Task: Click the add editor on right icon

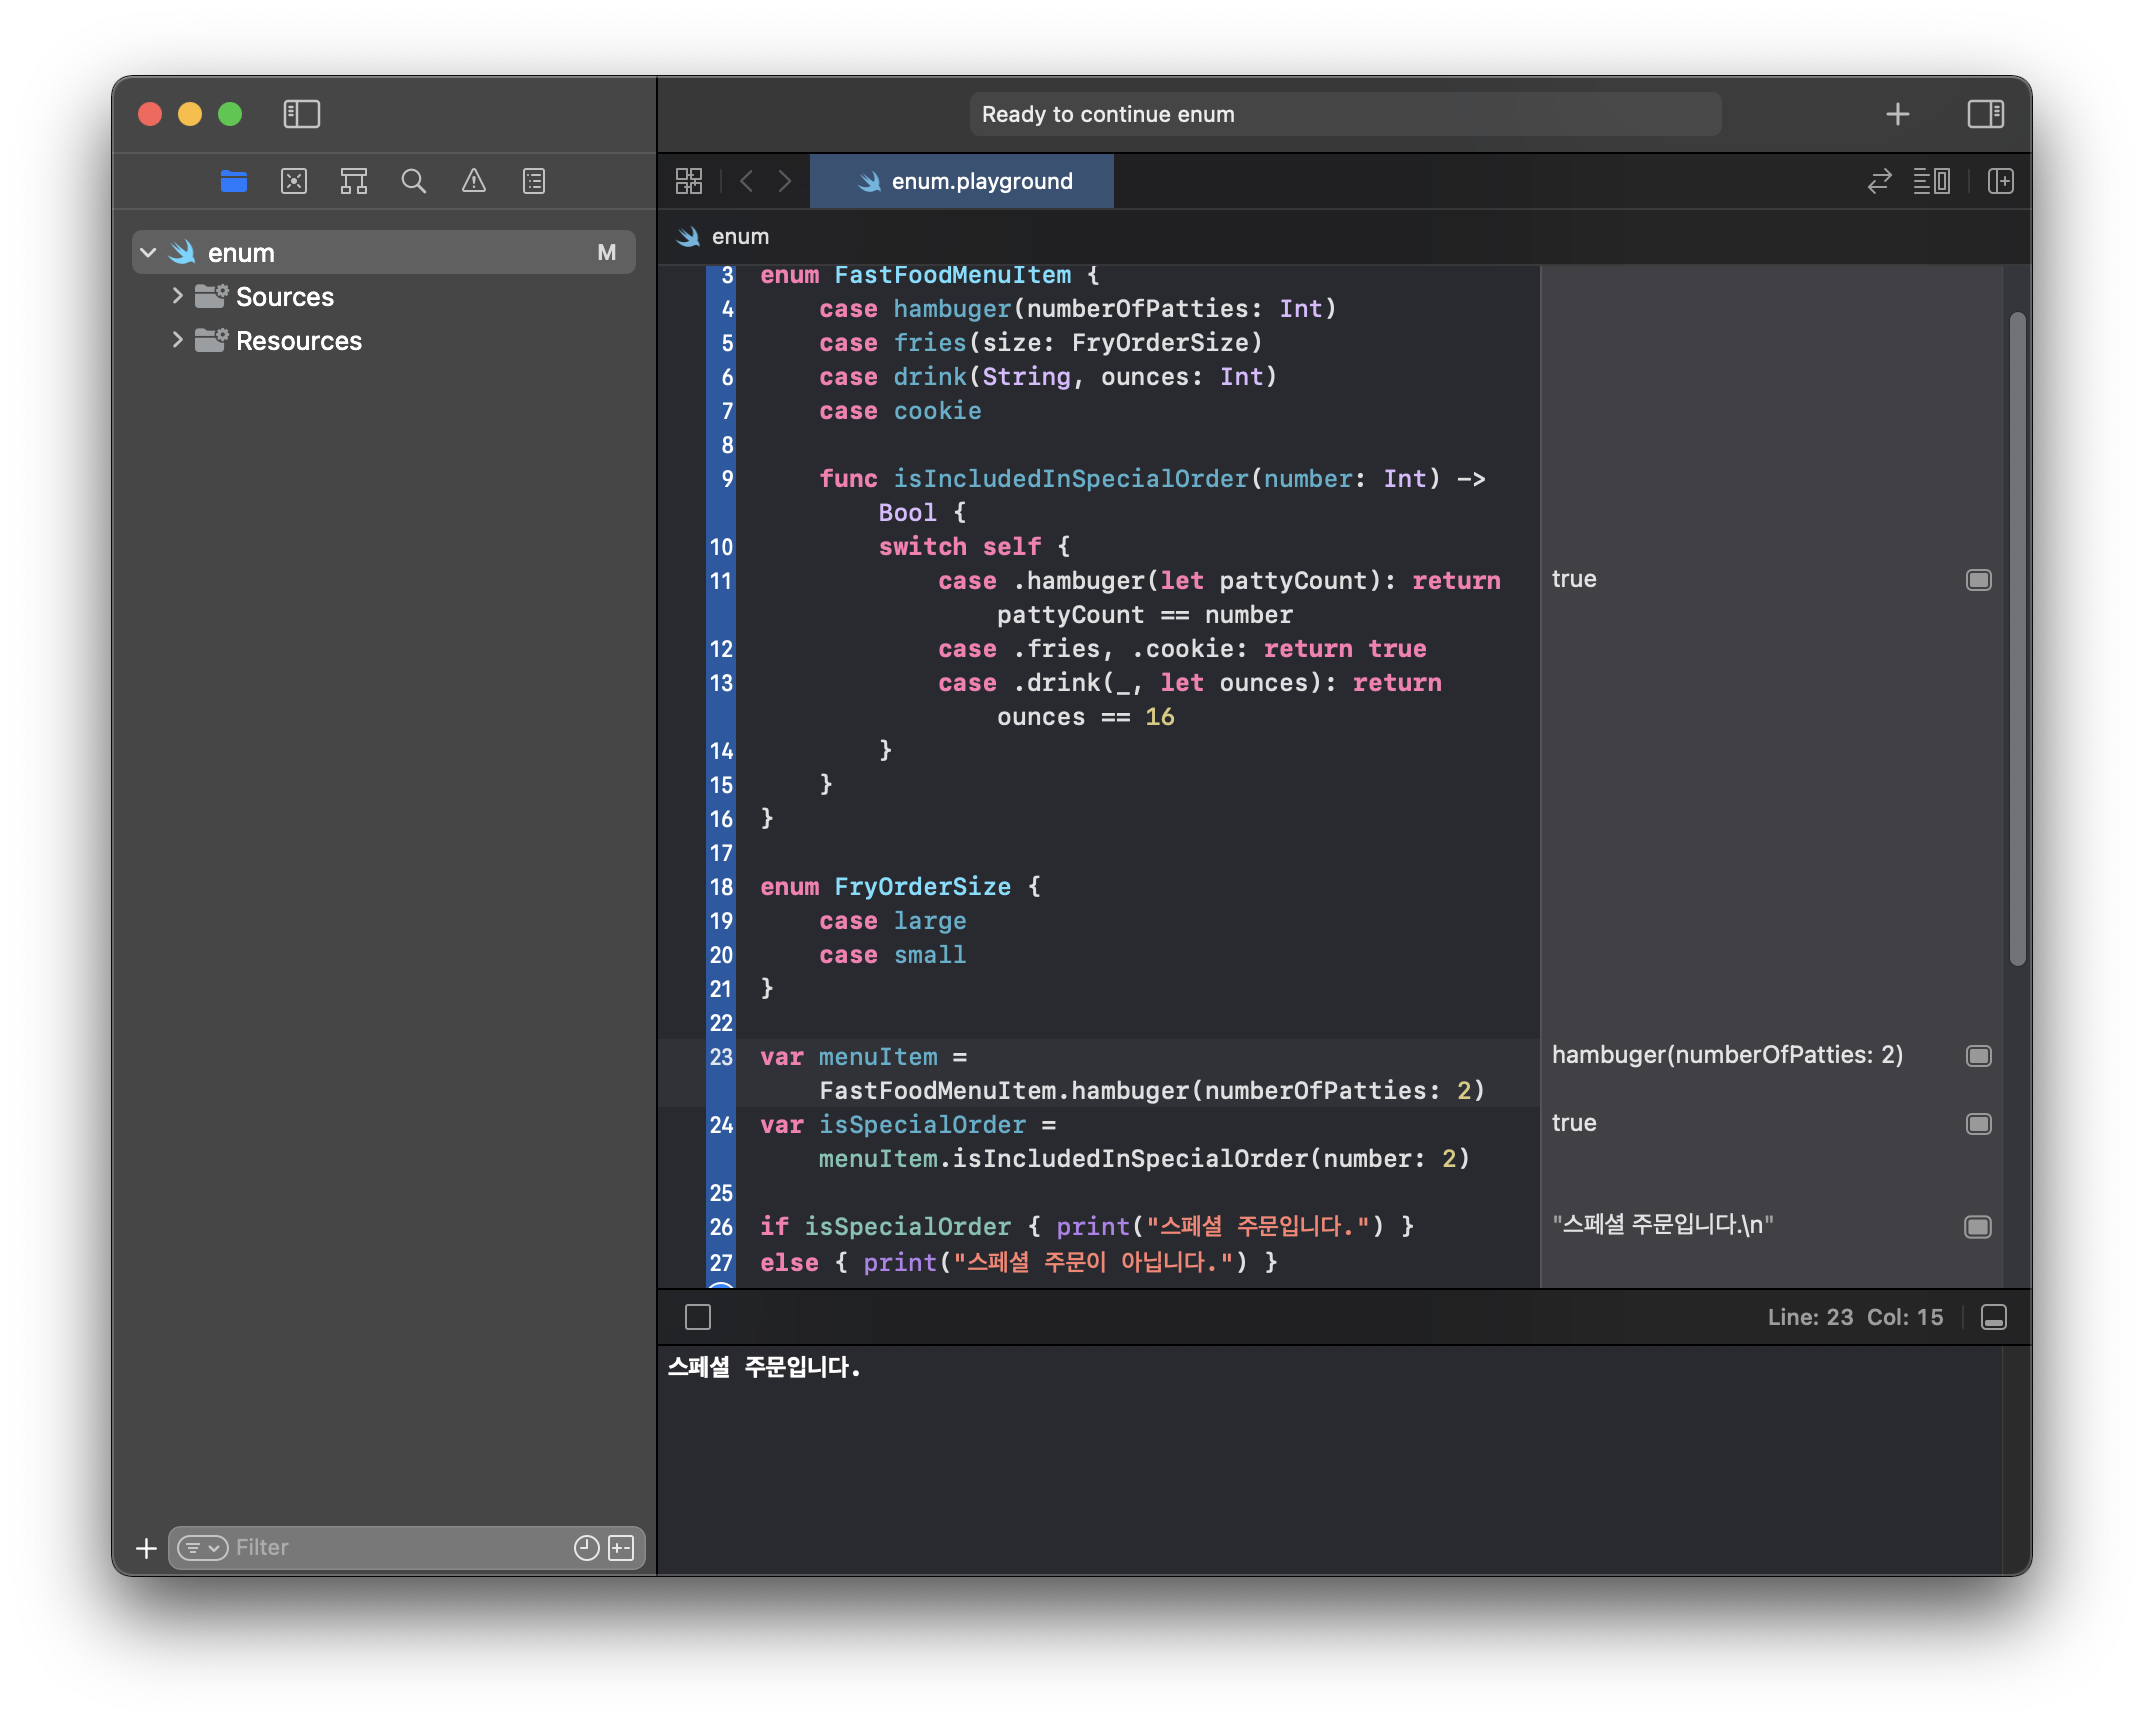Action: click(2000, 181)
